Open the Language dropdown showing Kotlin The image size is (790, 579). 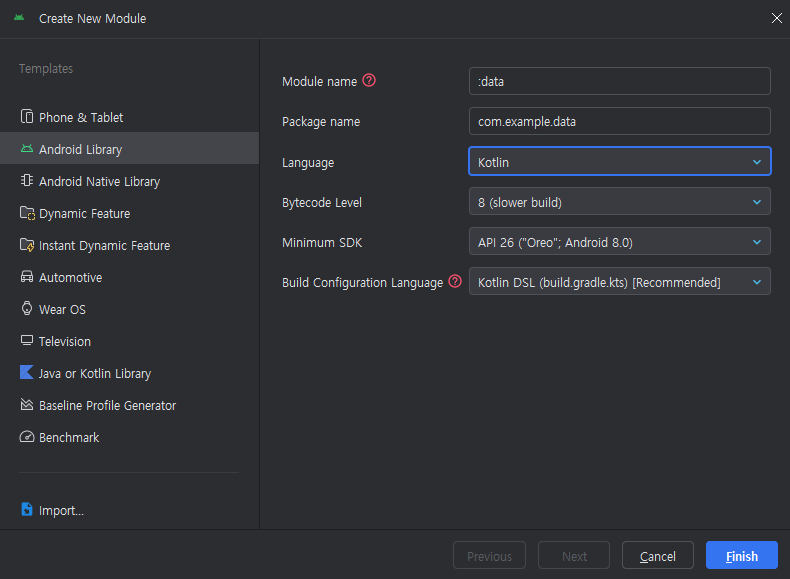pos(620,161)
